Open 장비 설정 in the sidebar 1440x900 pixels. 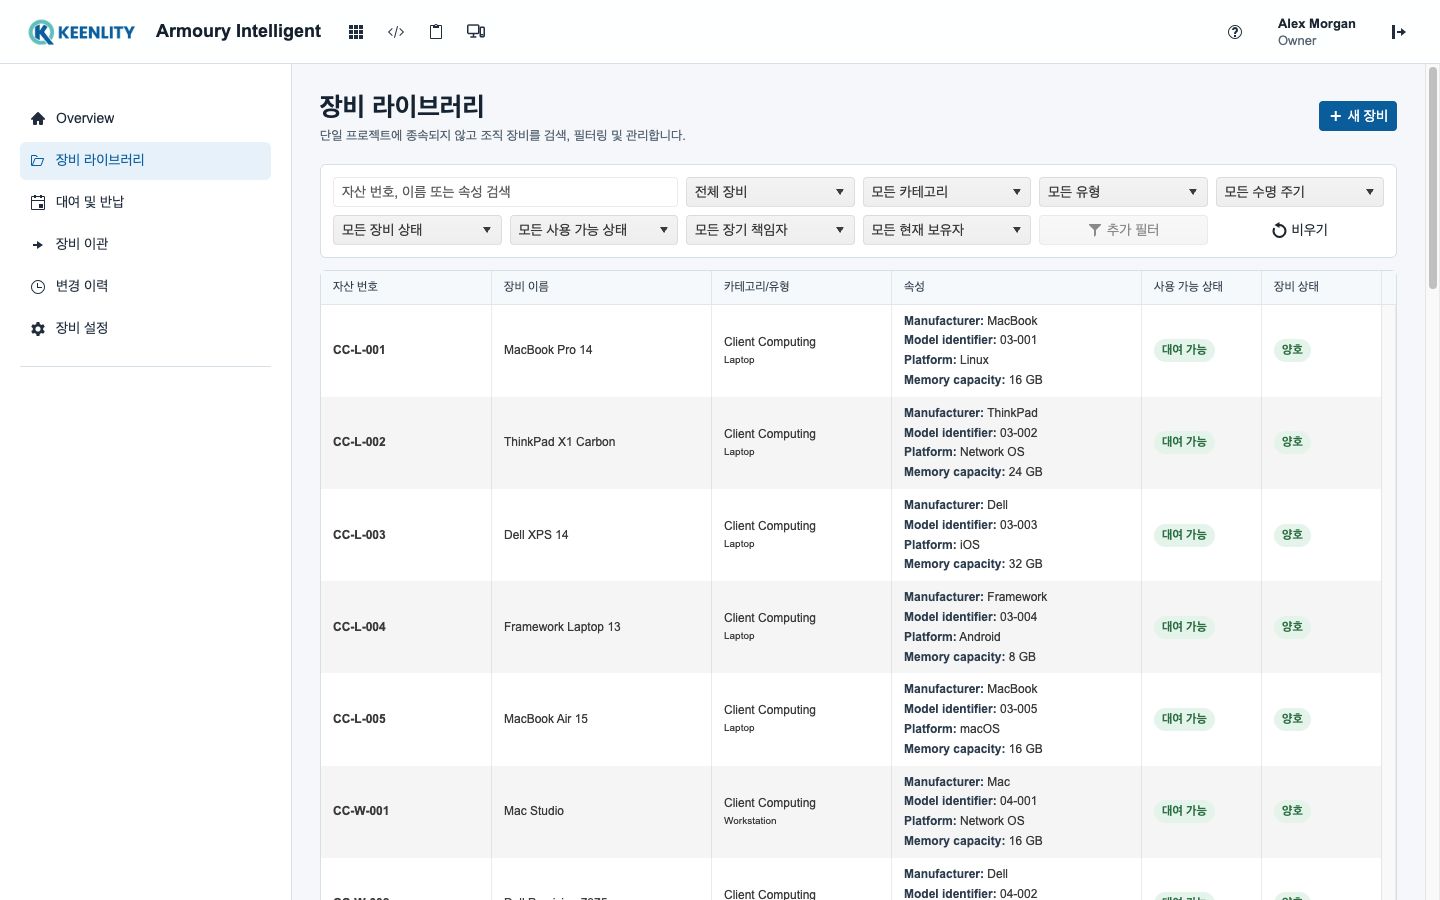145,328
